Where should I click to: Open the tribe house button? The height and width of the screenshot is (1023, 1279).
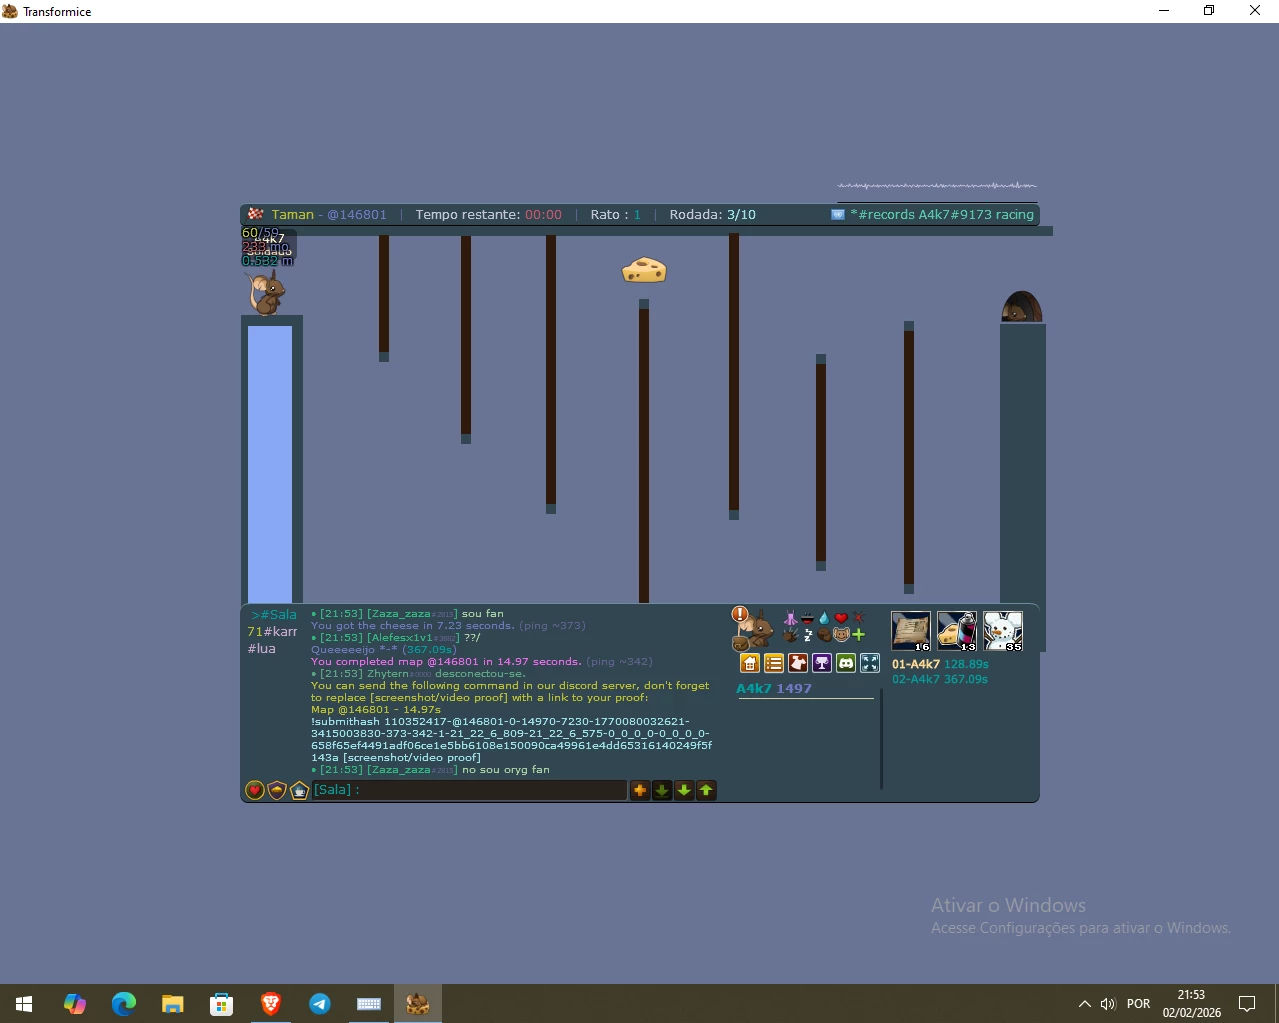(x=750, y=663)
